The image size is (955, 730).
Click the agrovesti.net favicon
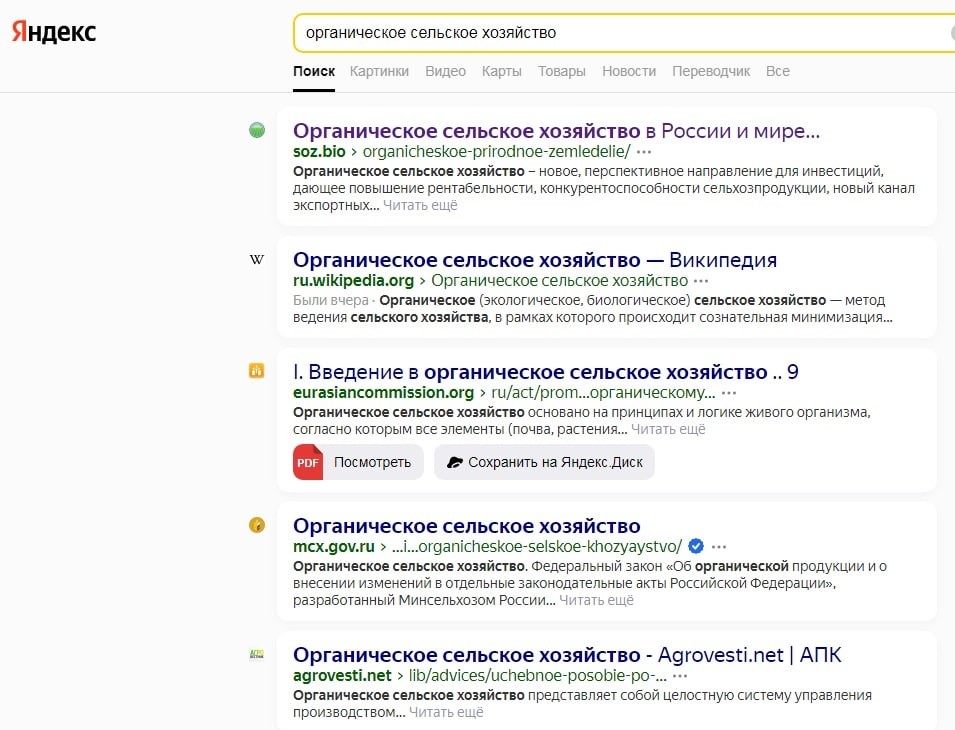[257, 655]
